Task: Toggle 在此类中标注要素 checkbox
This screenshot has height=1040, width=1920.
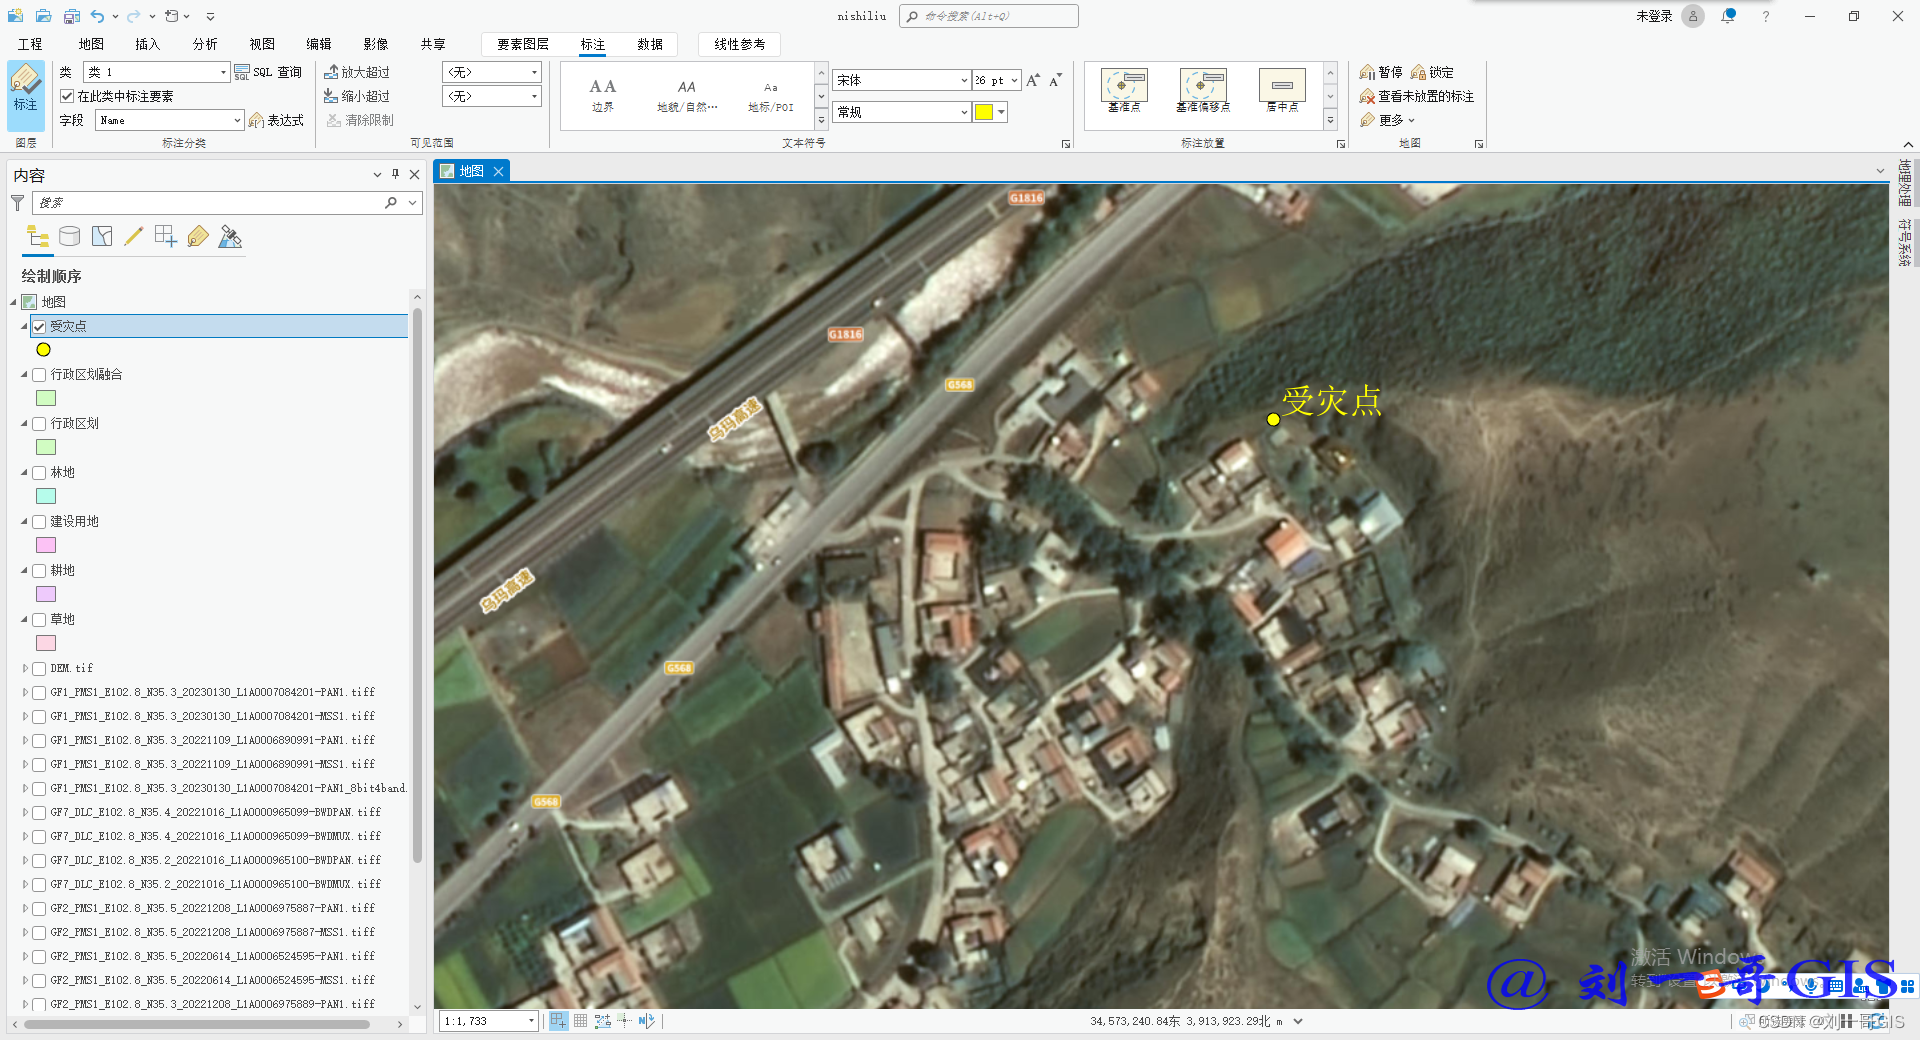Action: click(x=67, y=96)
